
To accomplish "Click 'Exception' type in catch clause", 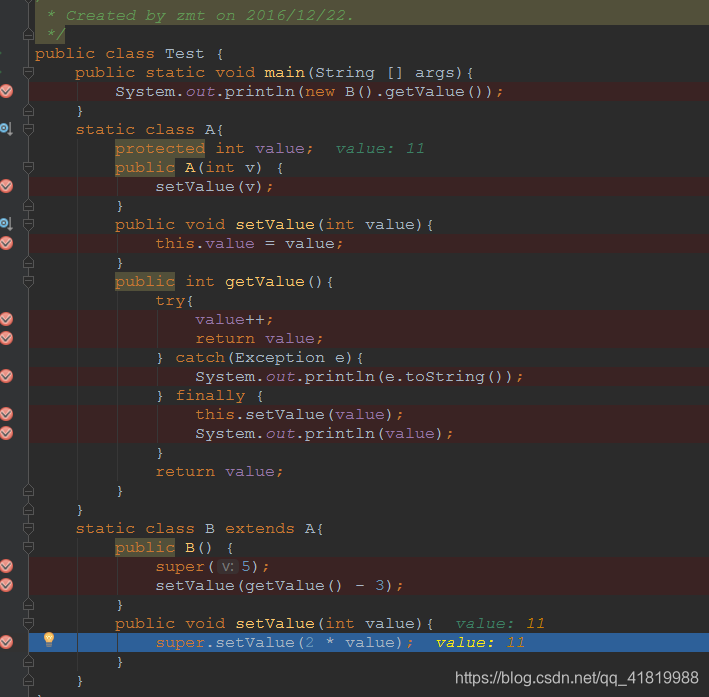I will pyautogui.click(x=280, y=357).
